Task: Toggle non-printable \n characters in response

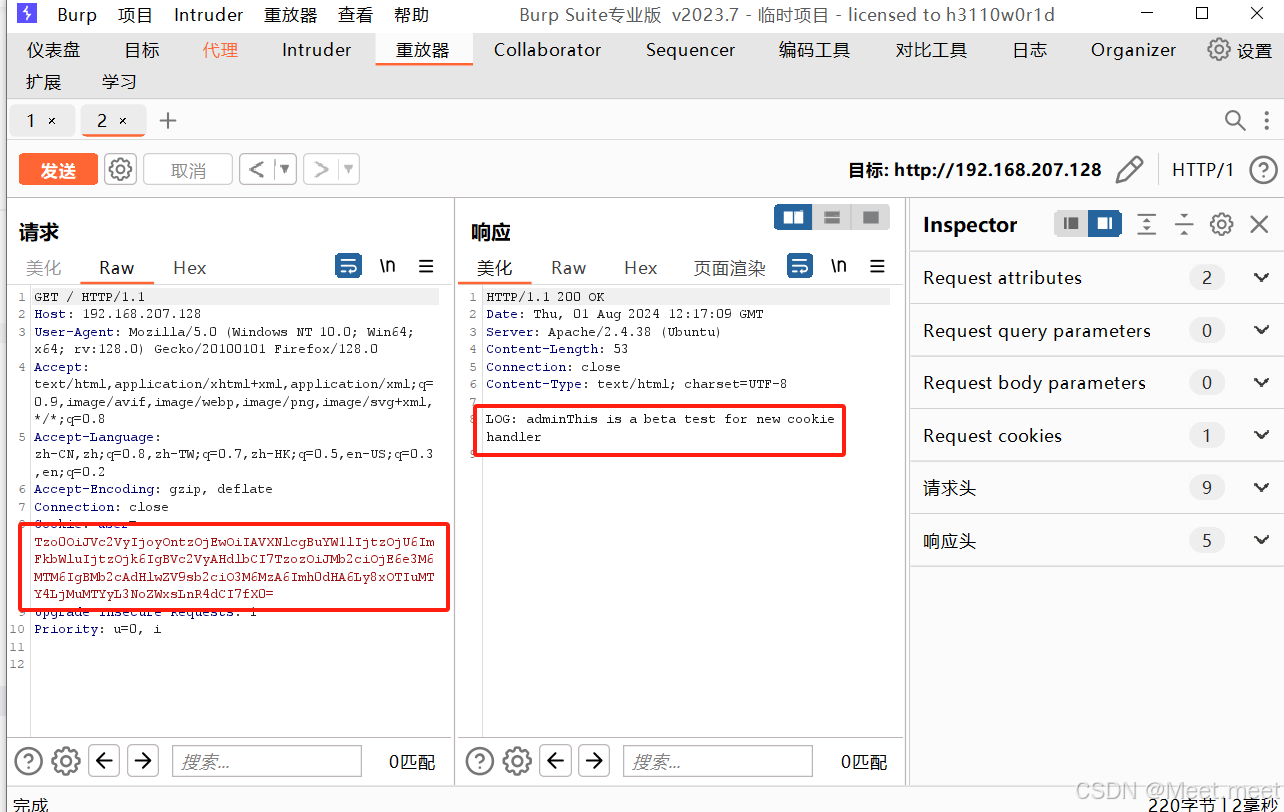Action: (x=839, y=266)
